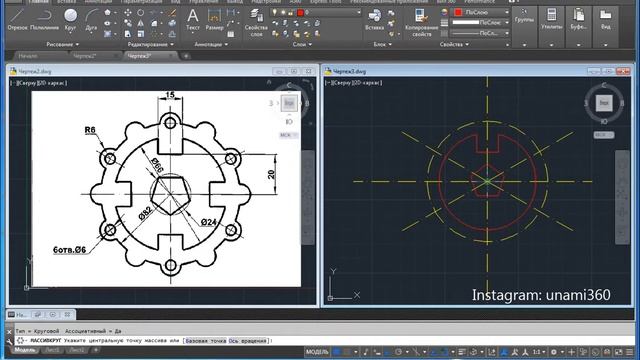Click the command line customize wrench icon
The width and height of the screenshot is (640, 360).
tap(9, 342)
